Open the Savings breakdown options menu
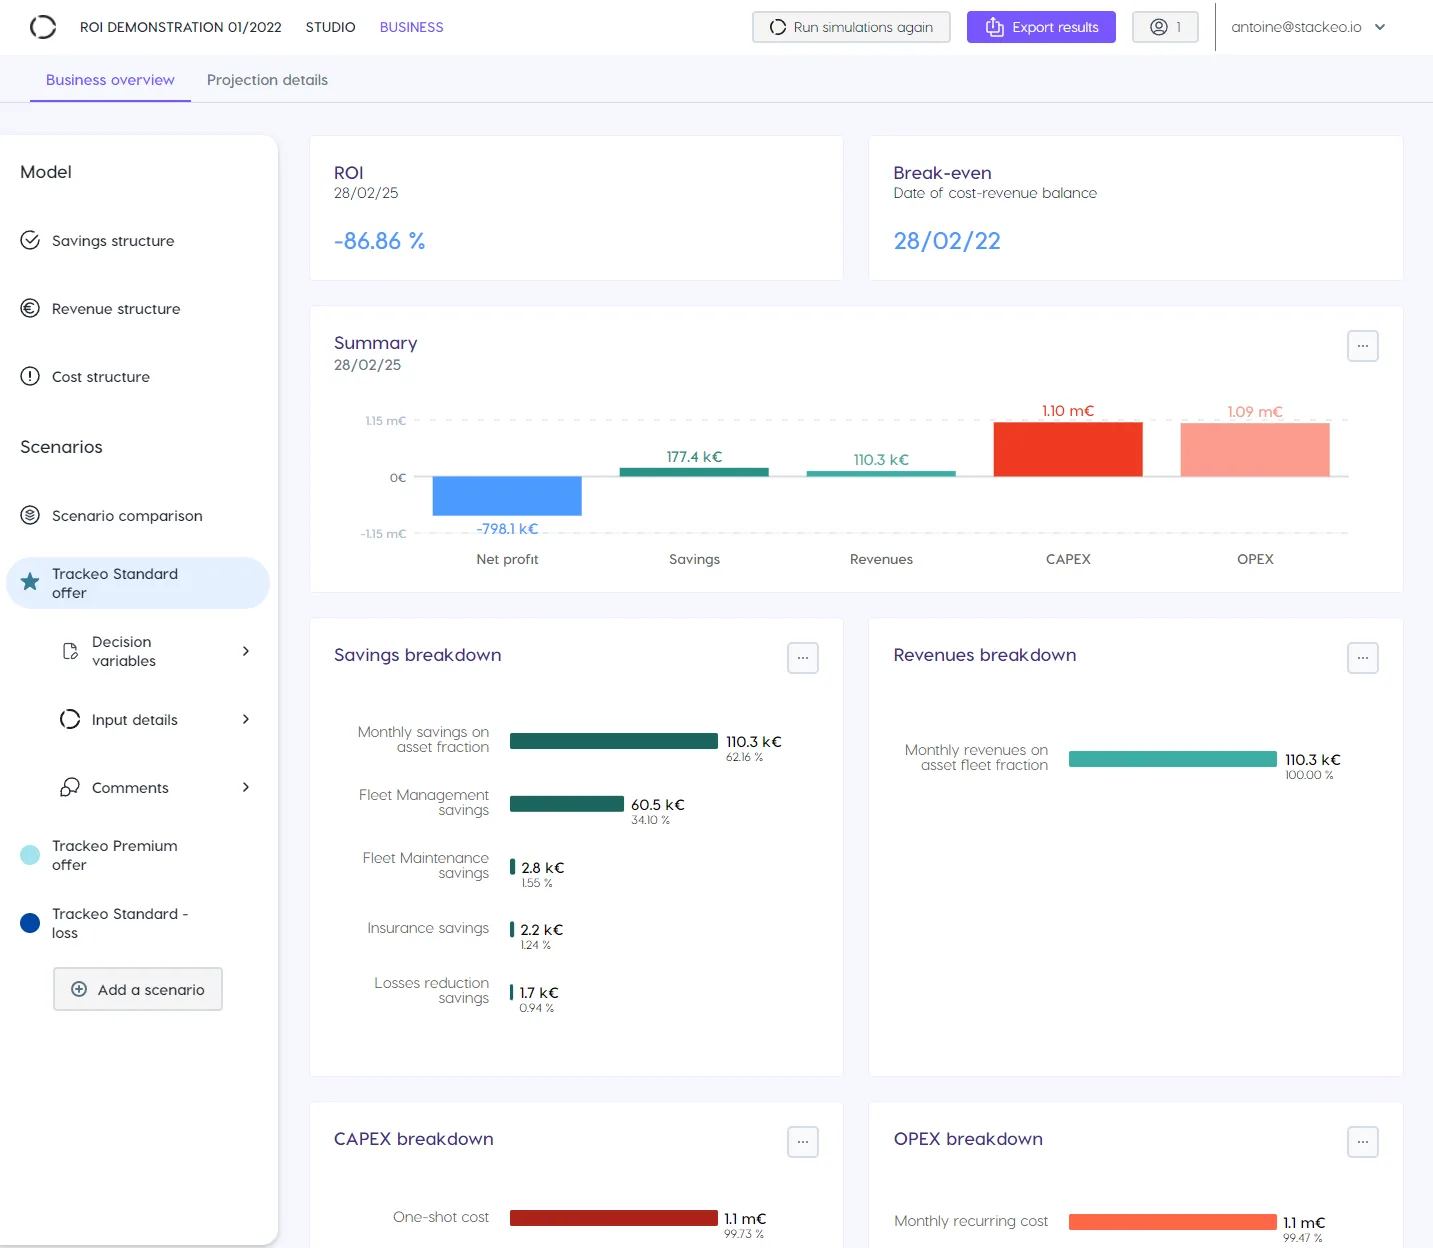This screenshot has height=1248, width=1433. click(x=803, y=658)
